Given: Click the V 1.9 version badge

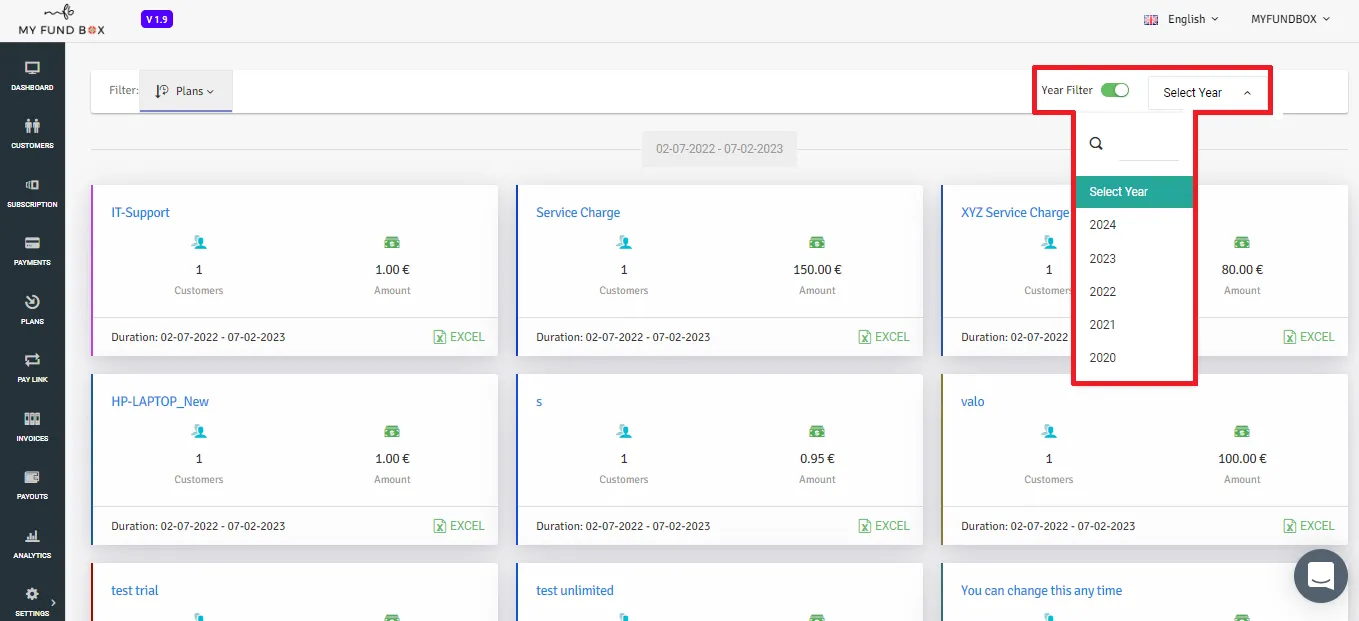Looking at the screenshot, I should point(157,19).
